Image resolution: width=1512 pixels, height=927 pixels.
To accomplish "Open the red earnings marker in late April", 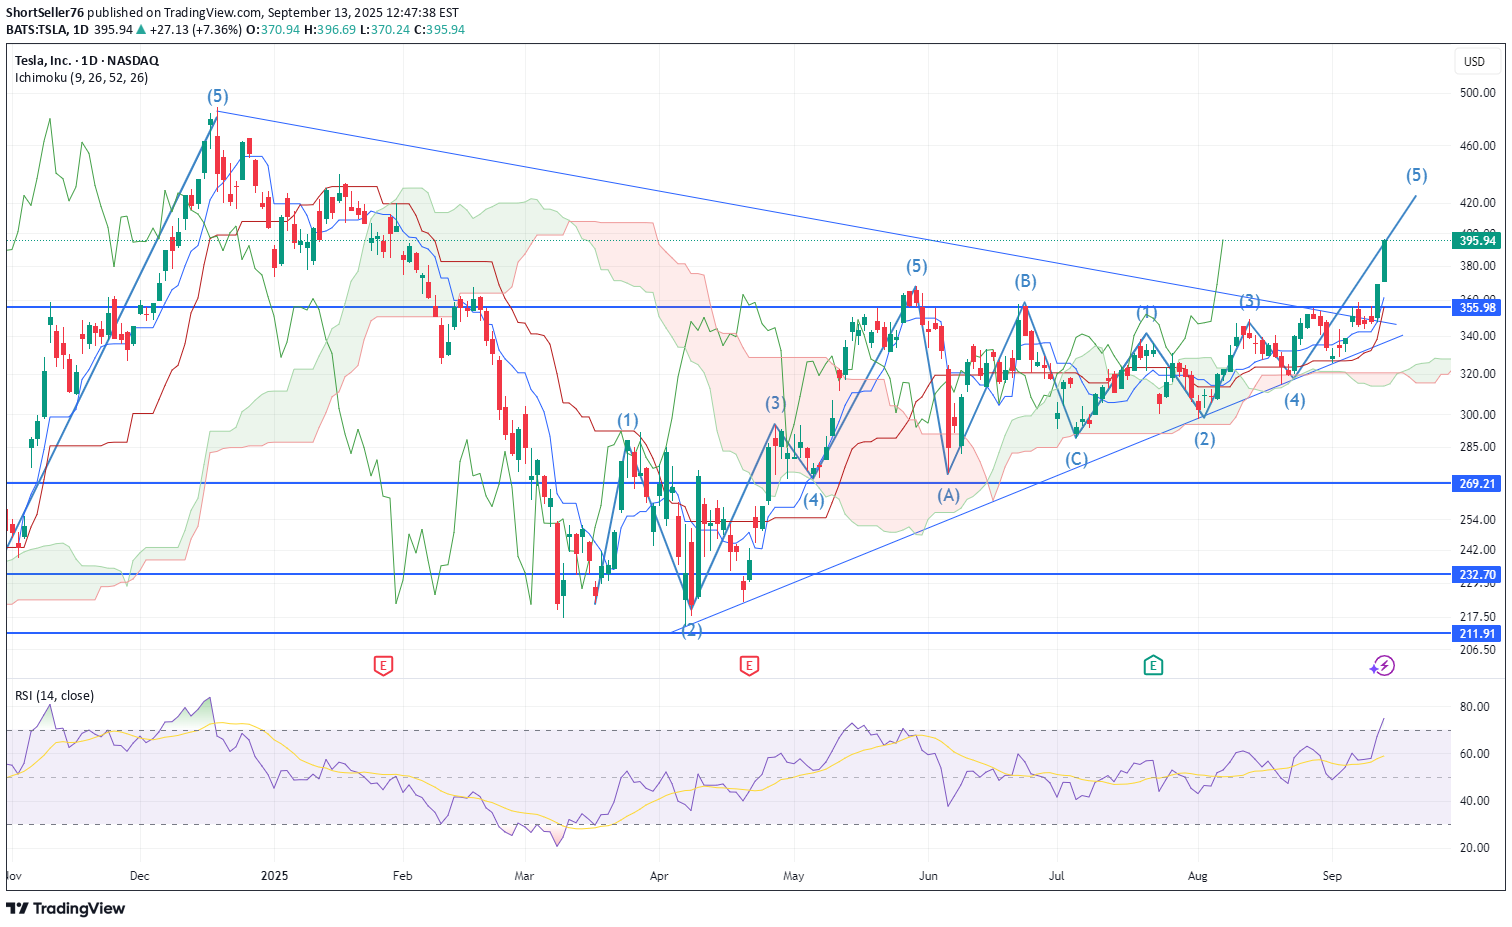I will coord(749,665).
